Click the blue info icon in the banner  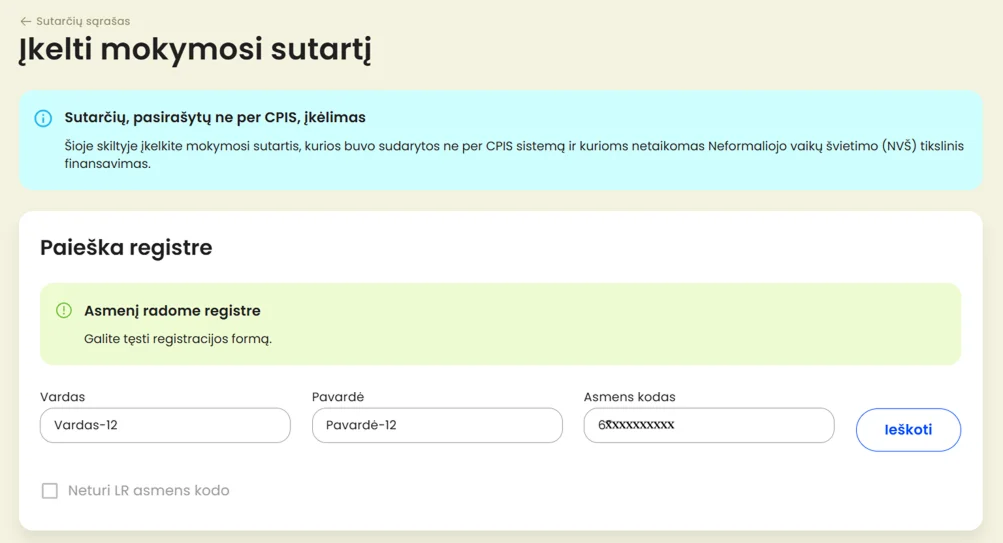click(43, 118)
